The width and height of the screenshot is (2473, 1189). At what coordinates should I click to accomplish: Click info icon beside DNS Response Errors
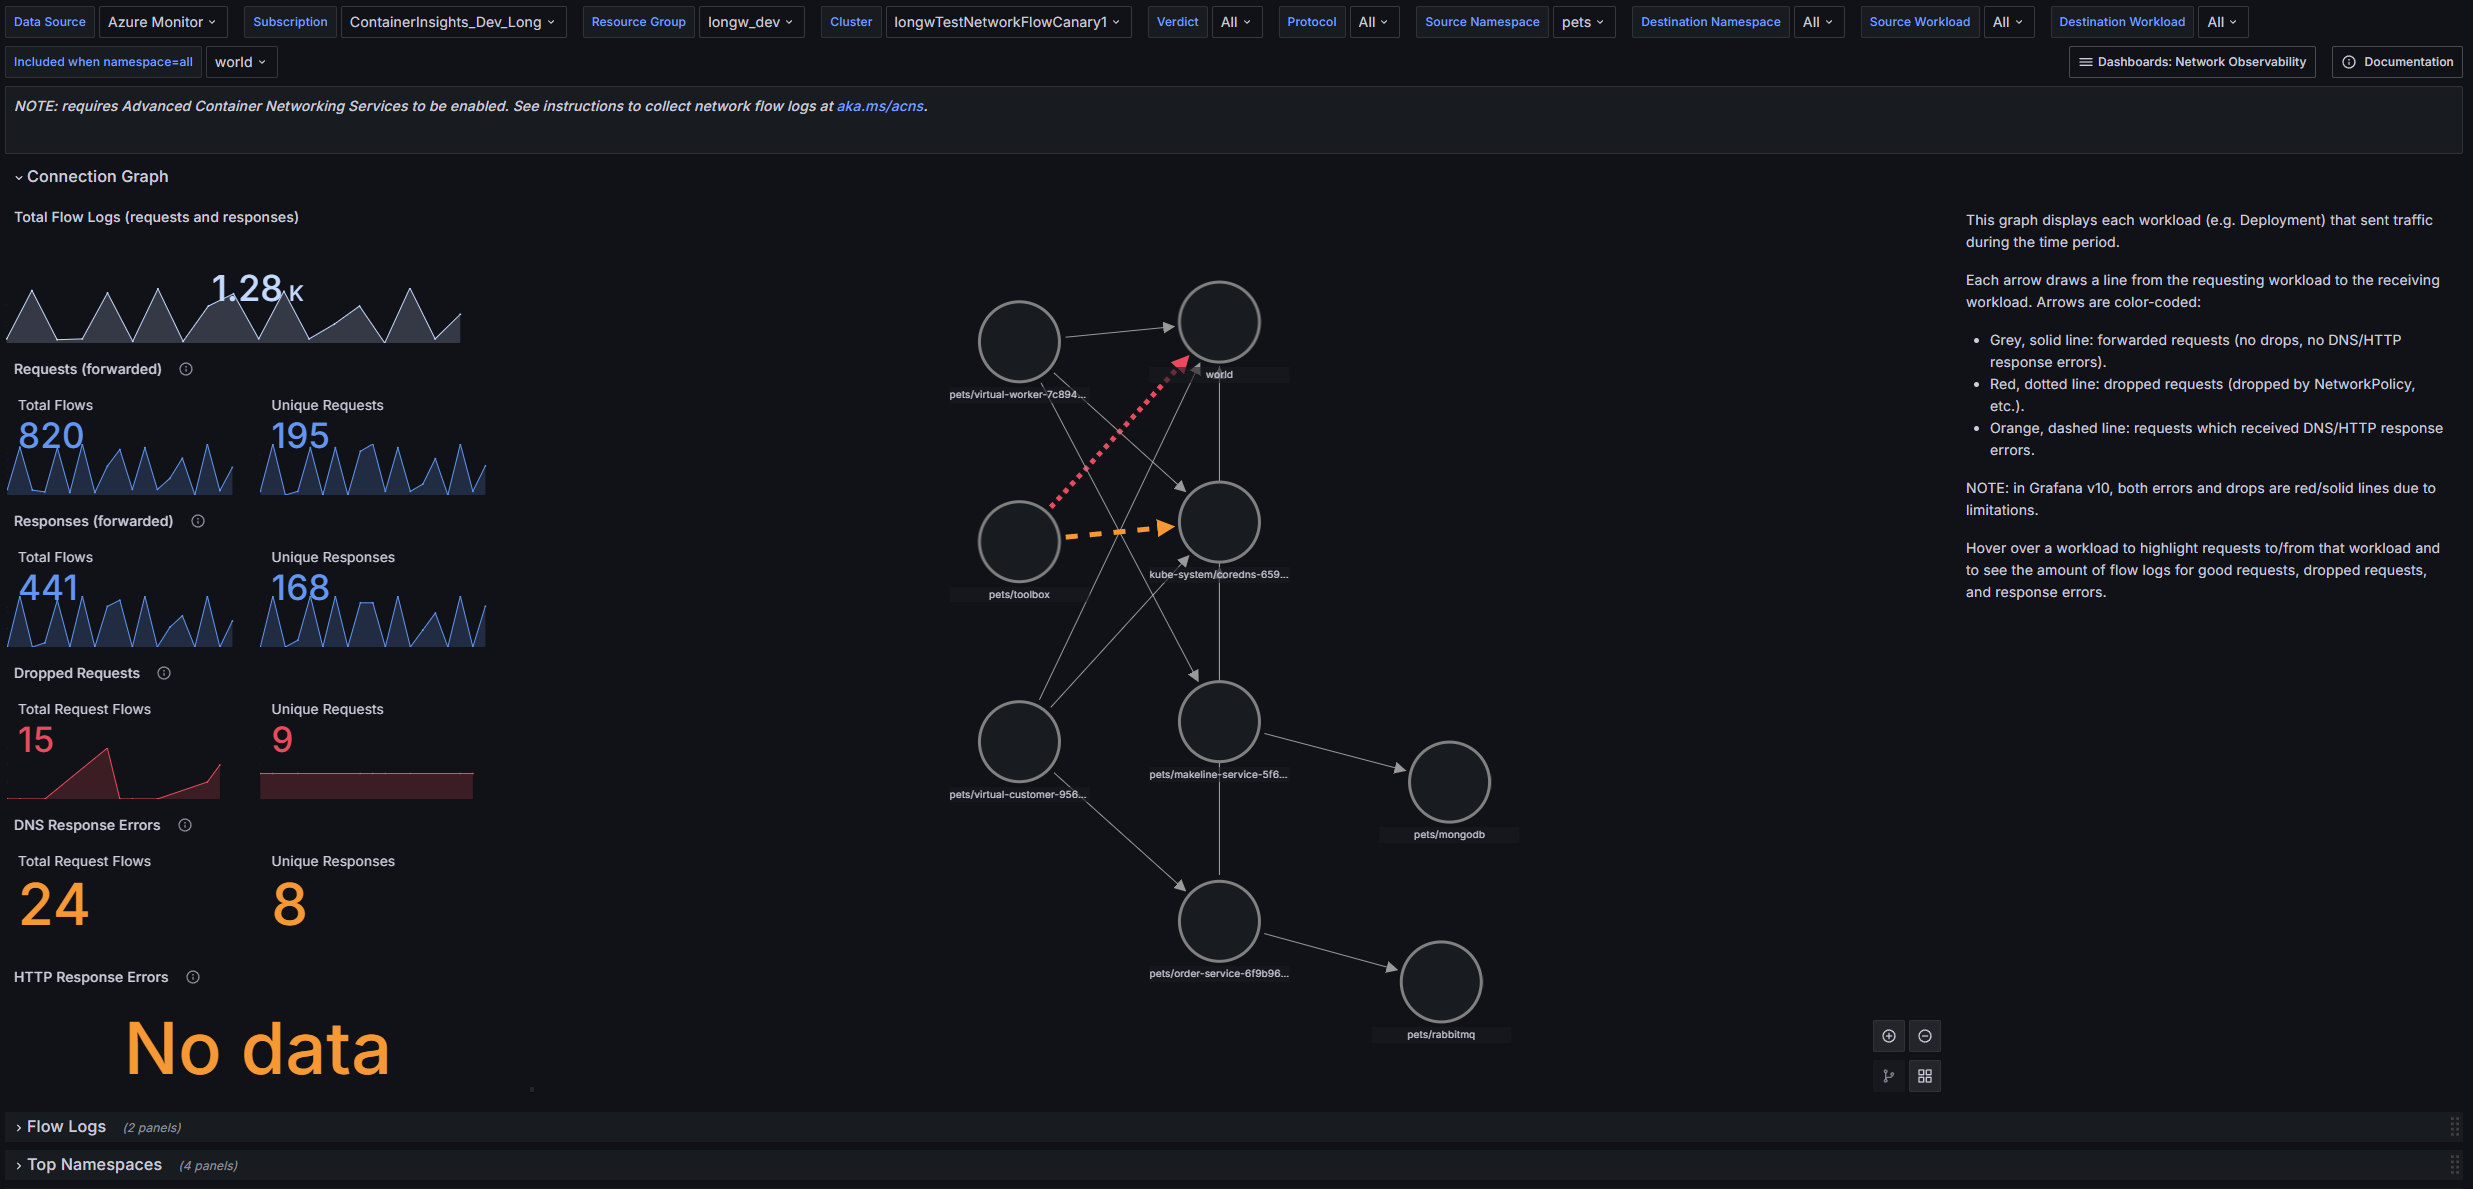[x=185, y=825]
